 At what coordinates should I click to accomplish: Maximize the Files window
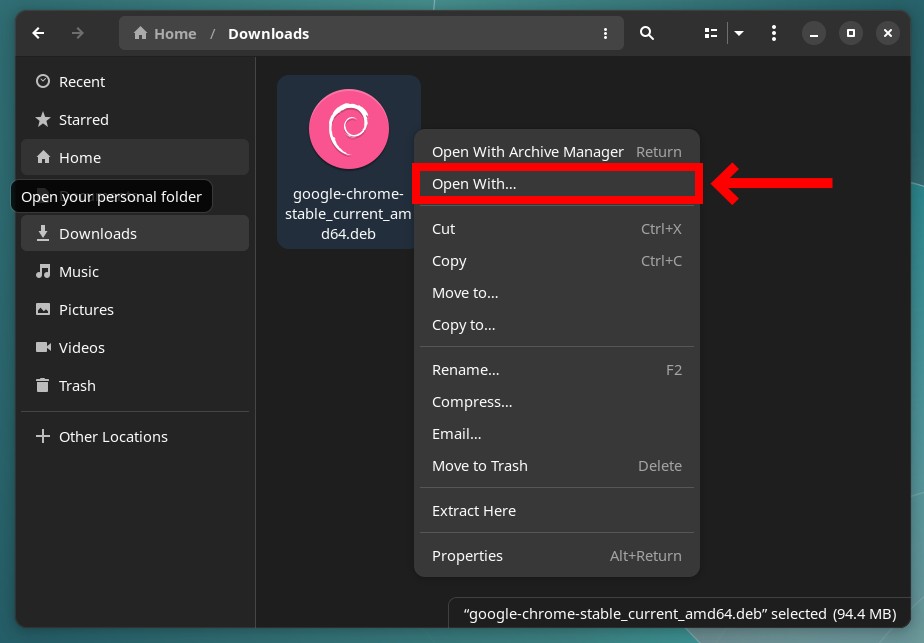pos(851,34)
